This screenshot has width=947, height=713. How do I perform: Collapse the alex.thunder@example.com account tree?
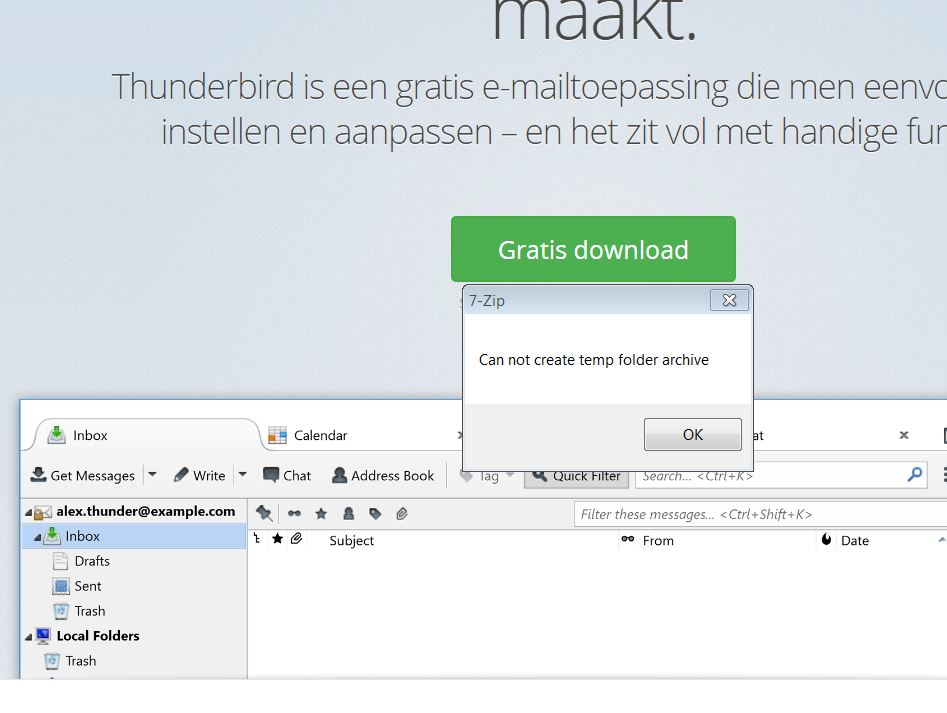(27, 511)
